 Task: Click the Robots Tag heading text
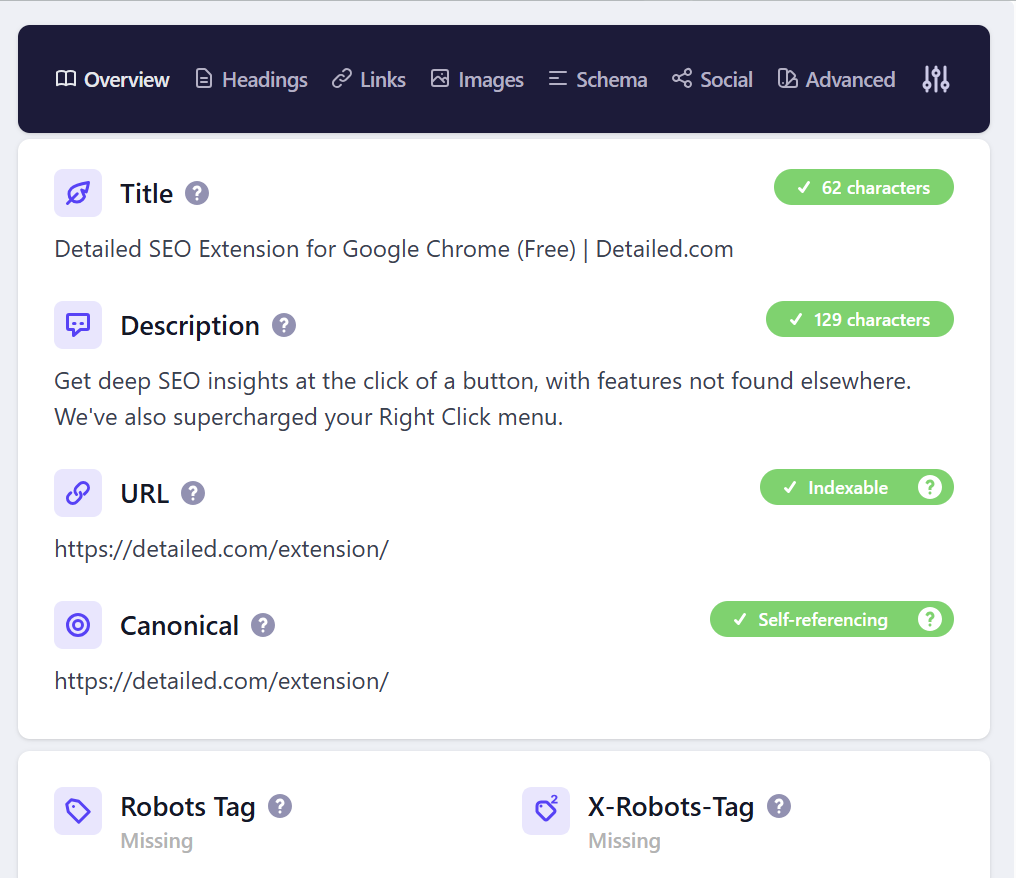pyautogui.click(x=188, y=807)
